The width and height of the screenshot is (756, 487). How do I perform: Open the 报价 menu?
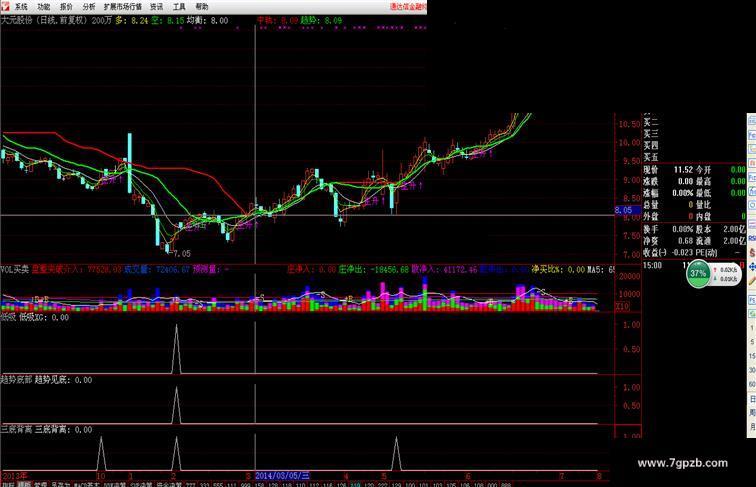(67, 7)
